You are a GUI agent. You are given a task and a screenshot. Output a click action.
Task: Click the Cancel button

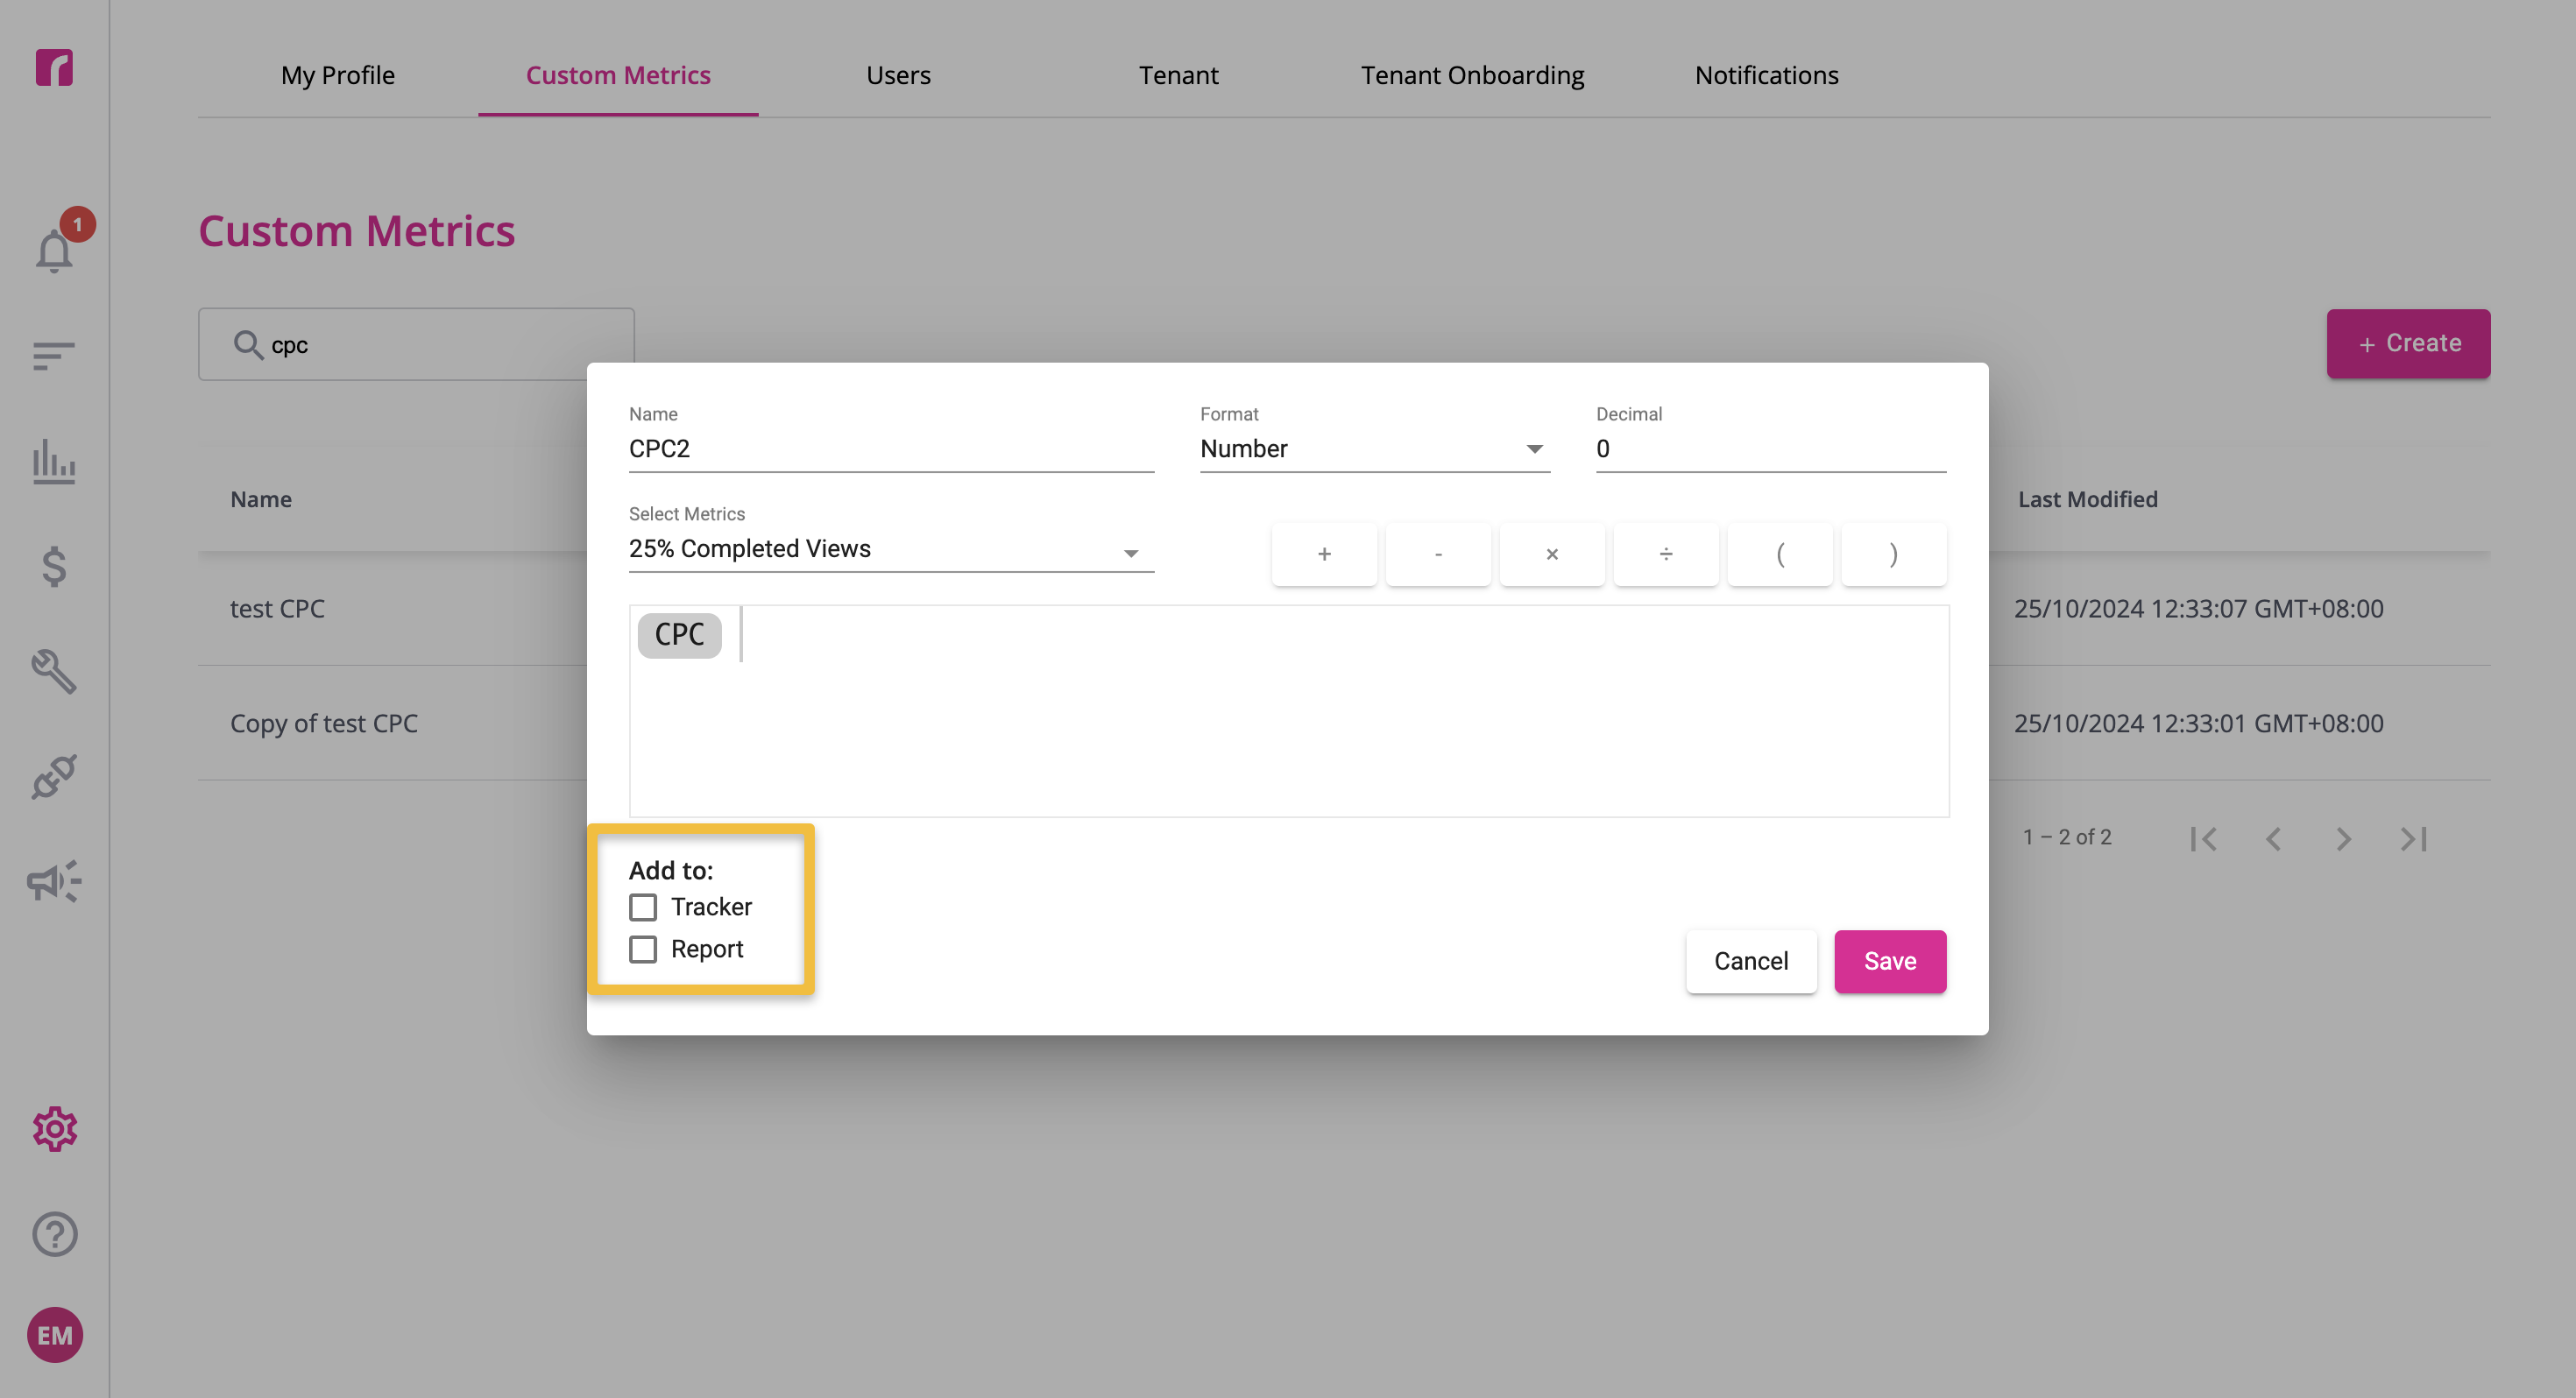(x=1751, y=961)
